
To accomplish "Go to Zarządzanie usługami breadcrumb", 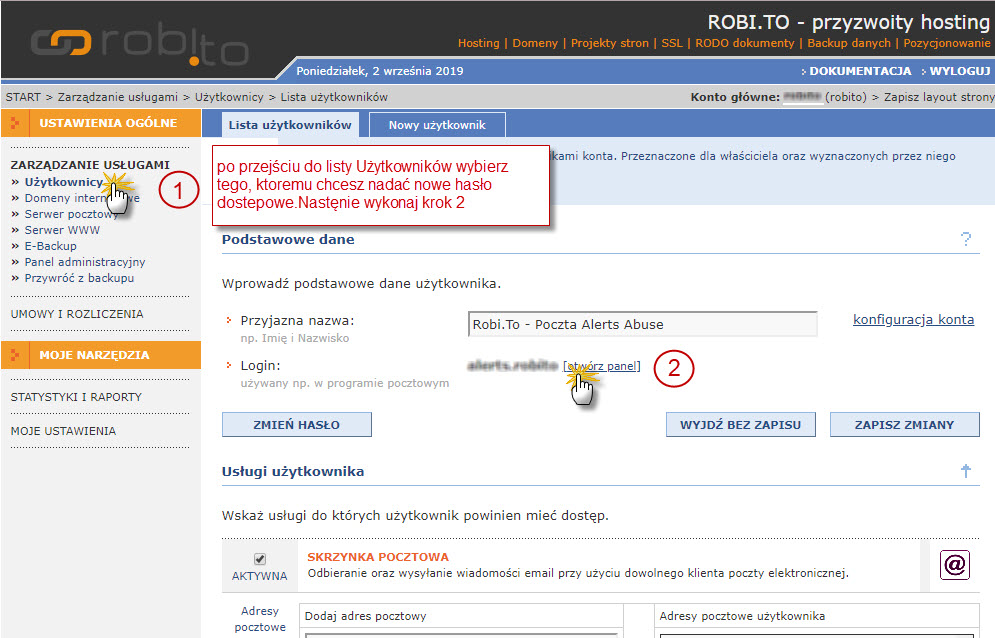I will [x=117, y=97].
